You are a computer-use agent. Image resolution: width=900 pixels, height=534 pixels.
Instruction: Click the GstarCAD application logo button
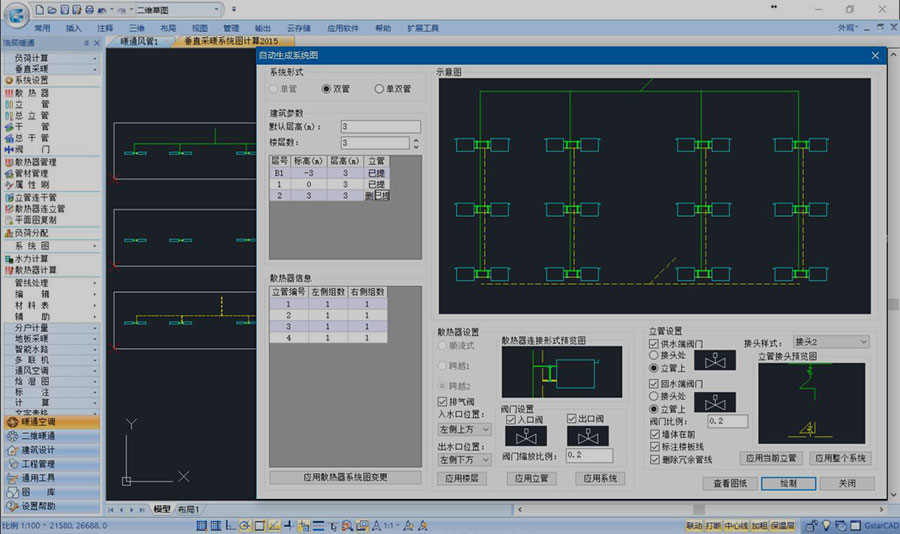pos(13,16)
